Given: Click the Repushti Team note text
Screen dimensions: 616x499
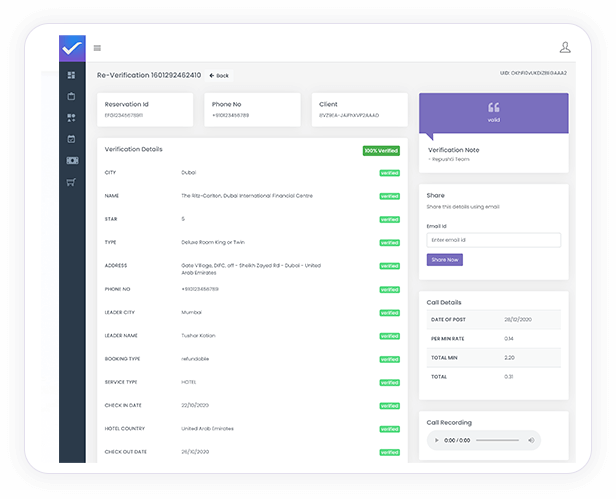Looking at the screenshot, I should (449, 159).
